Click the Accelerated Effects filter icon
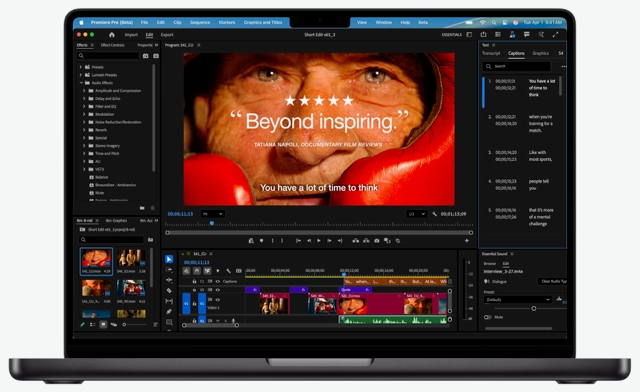Viewport: 640px width, 392px height. pyautogui.click(x=146, y=56)
